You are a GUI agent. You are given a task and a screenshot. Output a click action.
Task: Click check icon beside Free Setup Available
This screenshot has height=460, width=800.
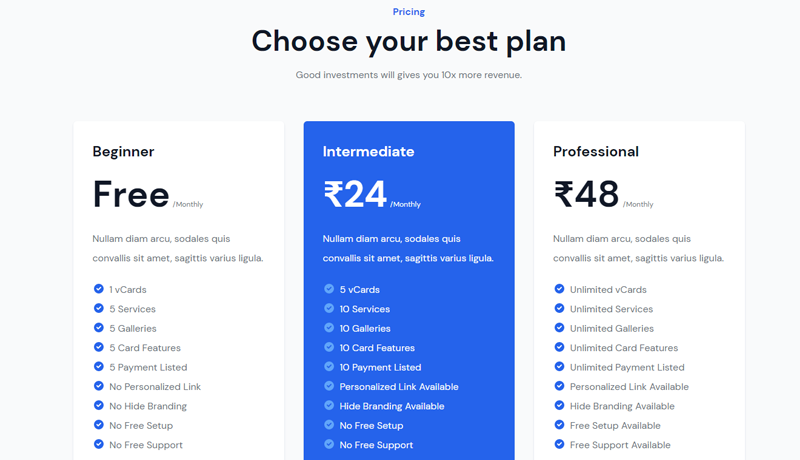click(559, 425)
